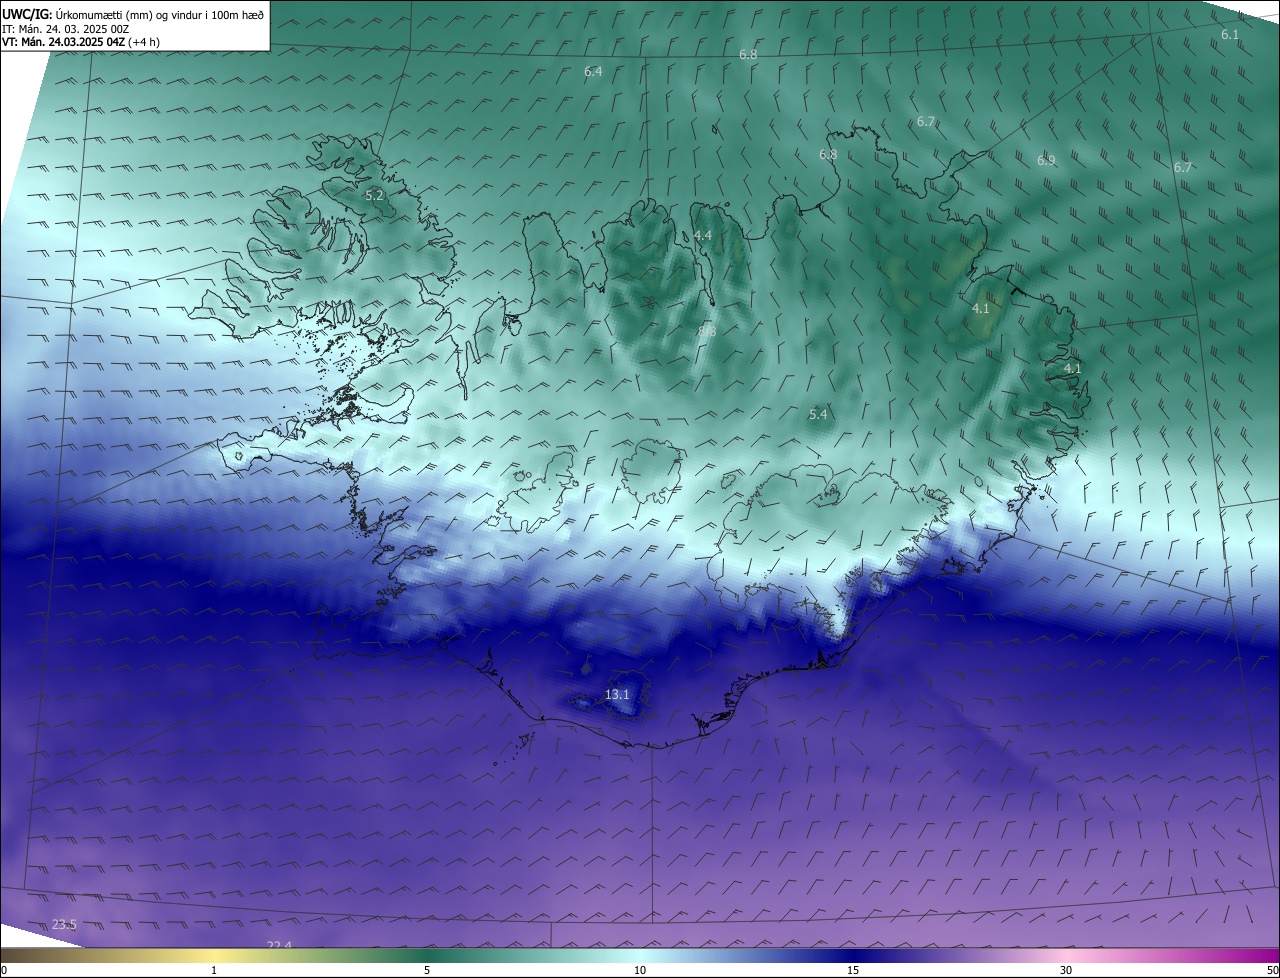Click the 6.8 value at the top map edge
1280x978 pixels.
(x=748, y=54)
